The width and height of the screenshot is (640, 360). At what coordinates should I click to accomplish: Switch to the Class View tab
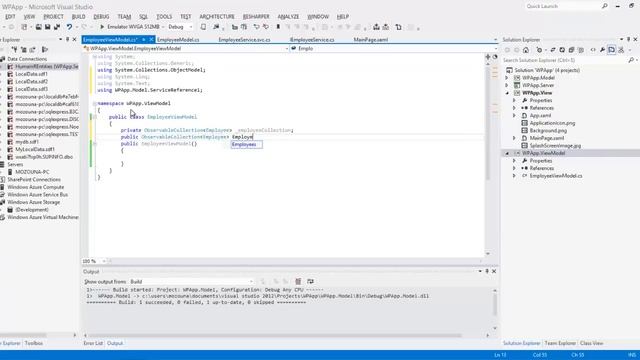point(591,343)
